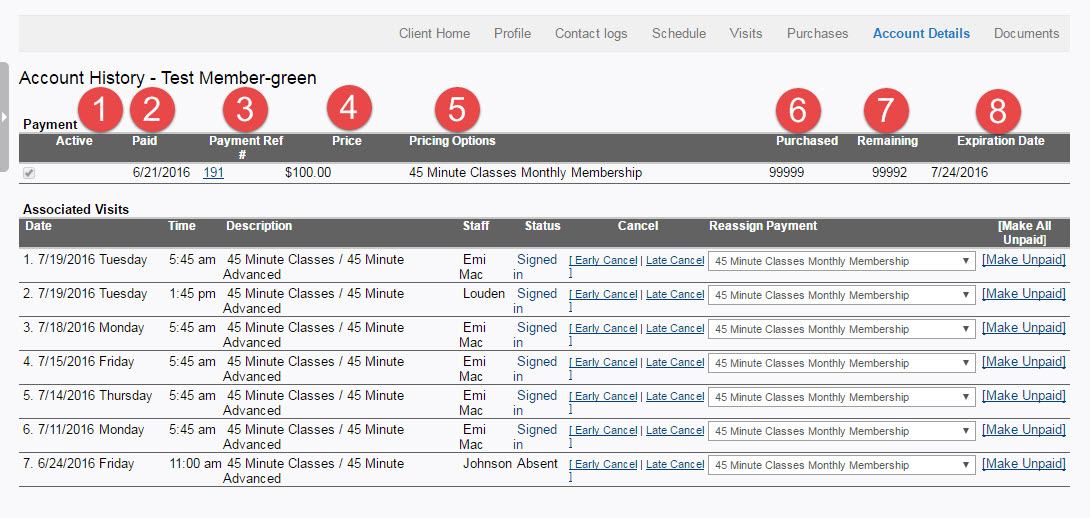Expand the collapsed left sidebar handle
The image size is (1090, 518).
coord(4,116)
